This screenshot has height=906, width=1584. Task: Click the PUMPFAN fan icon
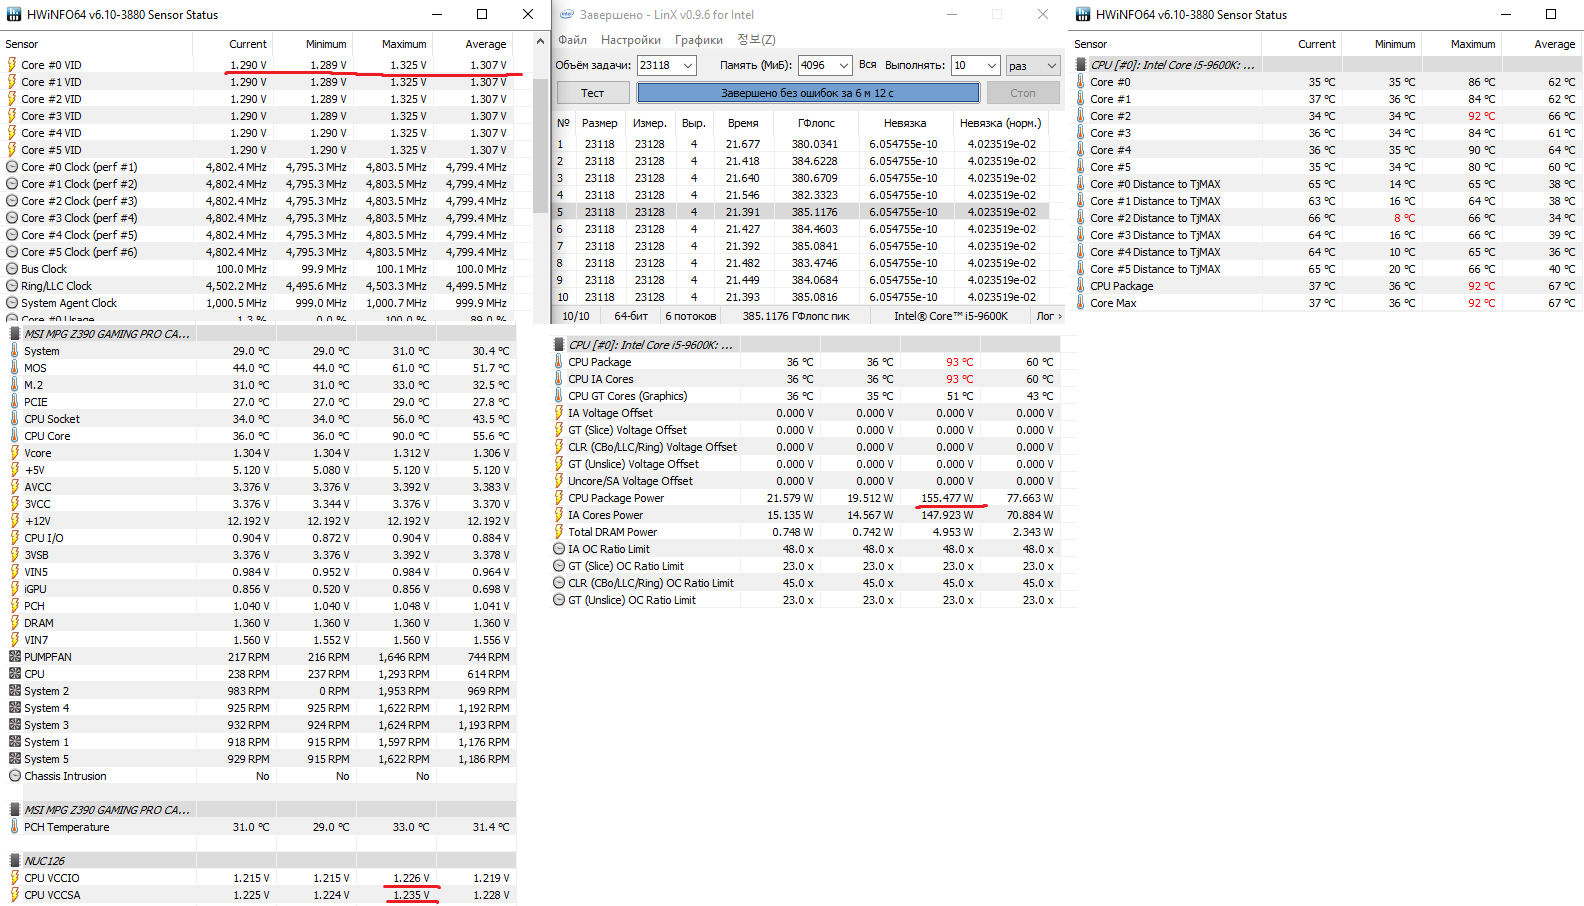click(14, 657)
